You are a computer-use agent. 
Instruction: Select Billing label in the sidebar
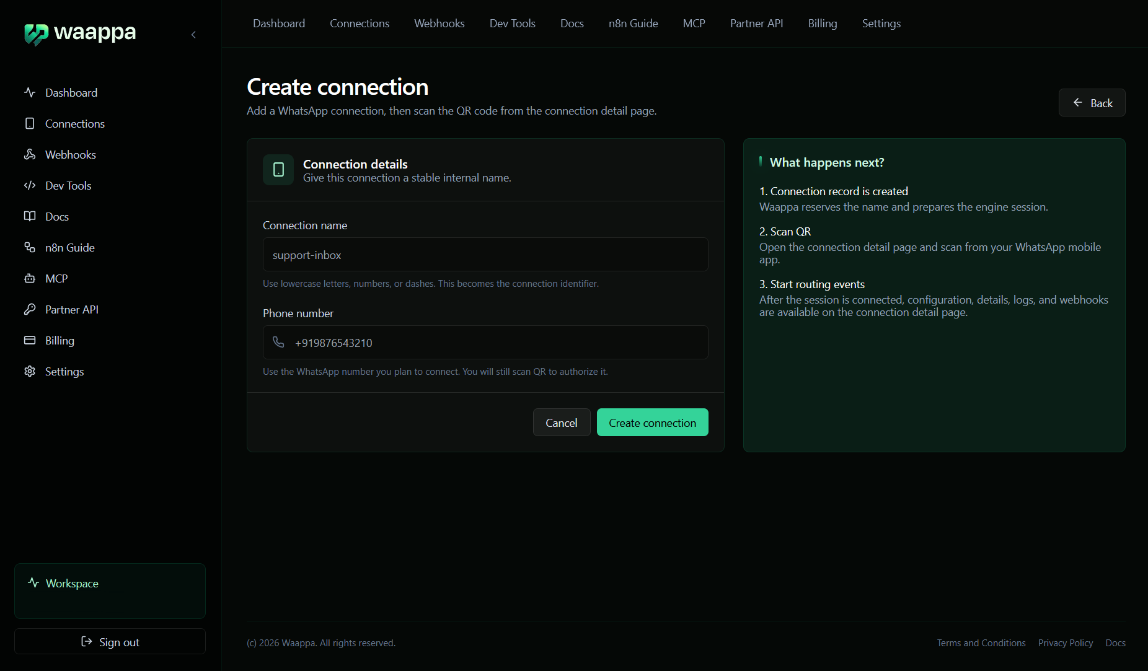pos(59,341)
